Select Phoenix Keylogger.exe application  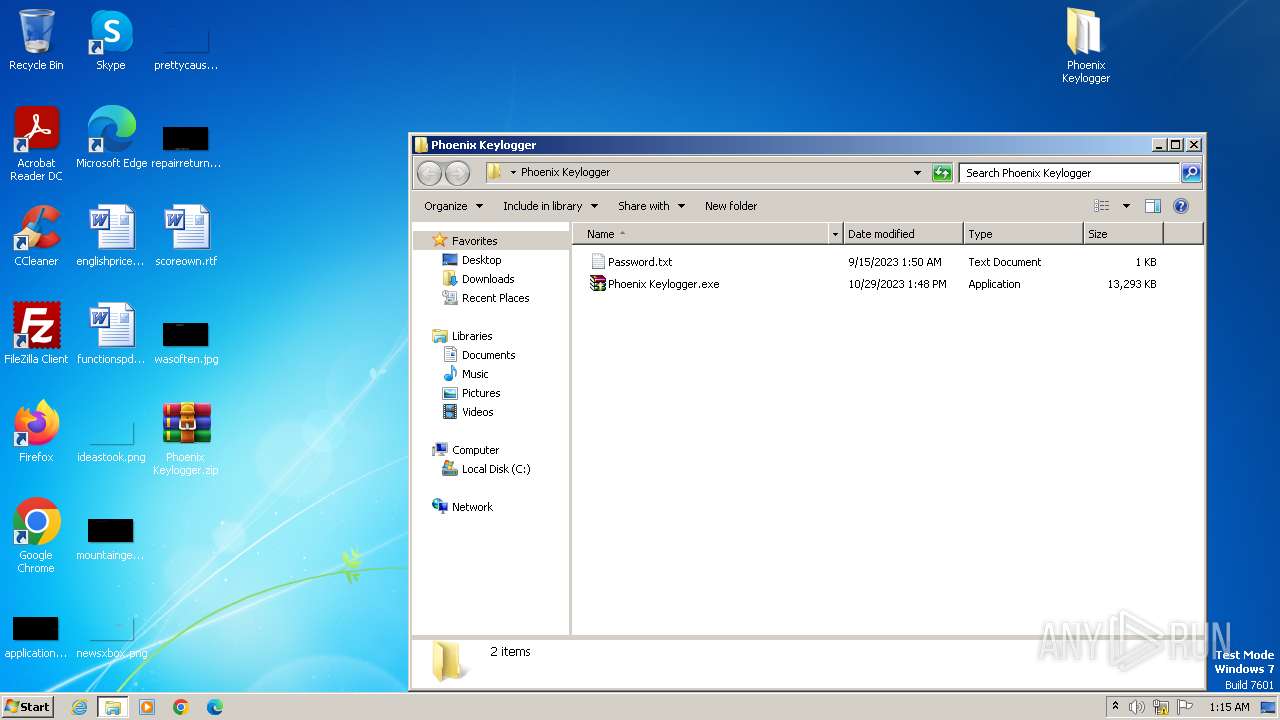point(654,284)
